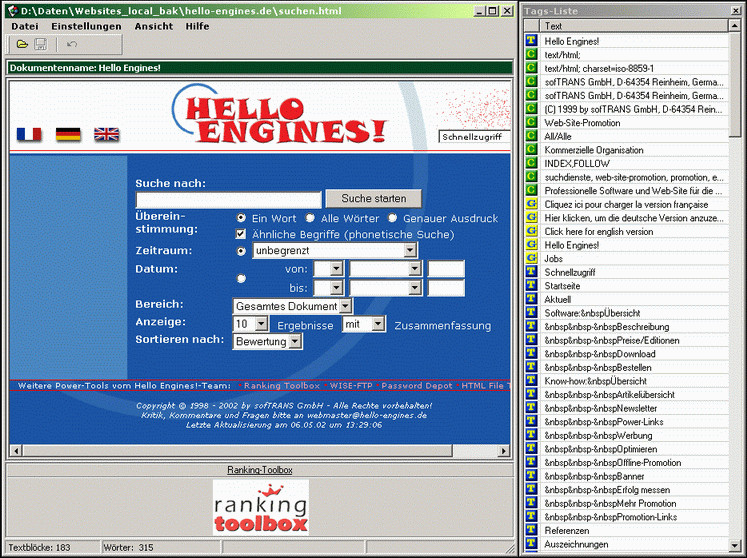Click the horizontal scrollbar right arrow
Viewport: 747px width, 558px height.
pyautogui.click(x=504, y=450)
